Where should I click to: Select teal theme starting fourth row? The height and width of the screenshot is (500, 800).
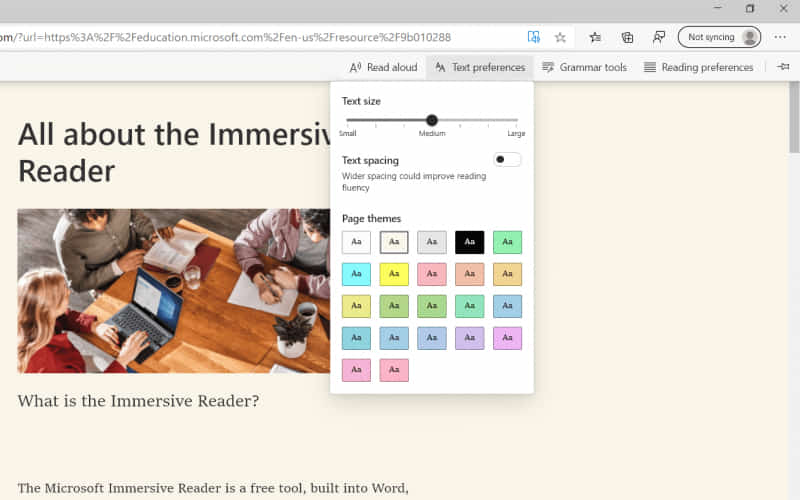coord(356,338)
